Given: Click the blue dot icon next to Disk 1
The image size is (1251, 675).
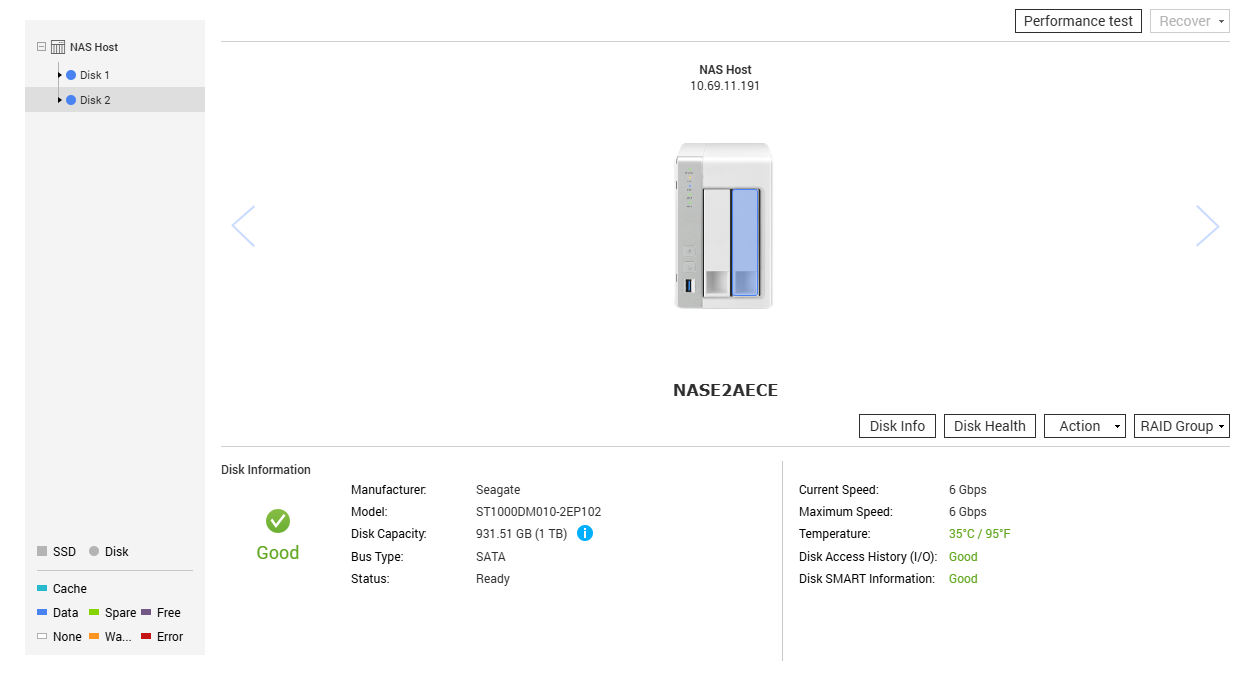Looking at the screenshot, I should 71,75.
